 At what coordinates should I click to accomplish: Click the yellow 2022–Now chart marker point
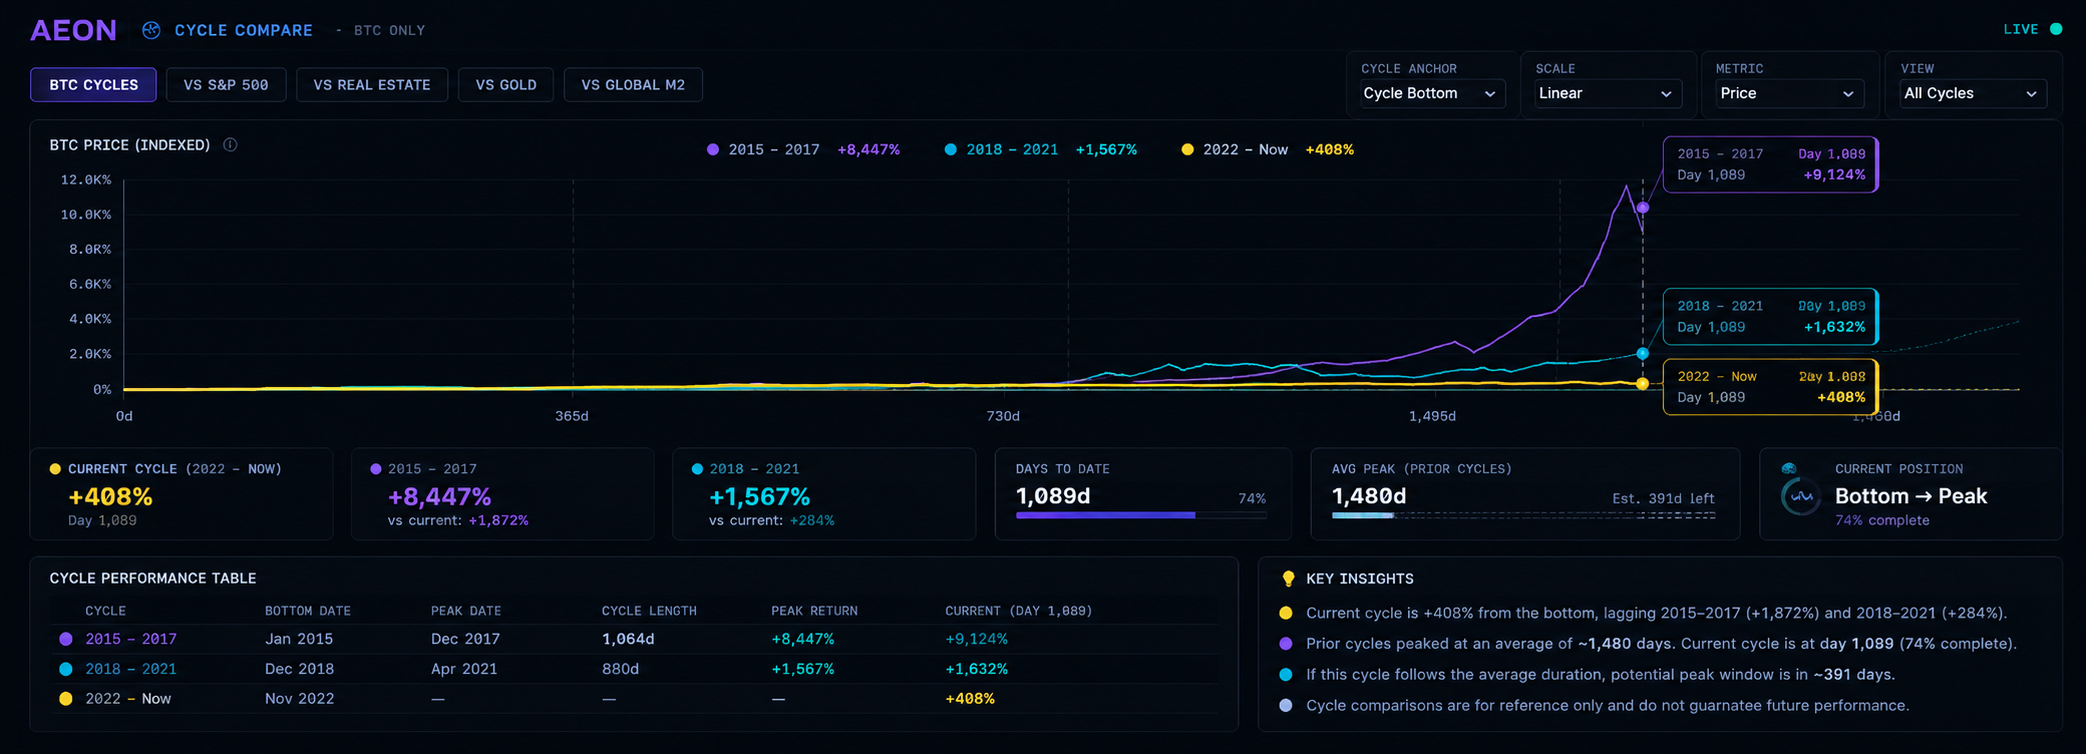tap(1643, 384)
